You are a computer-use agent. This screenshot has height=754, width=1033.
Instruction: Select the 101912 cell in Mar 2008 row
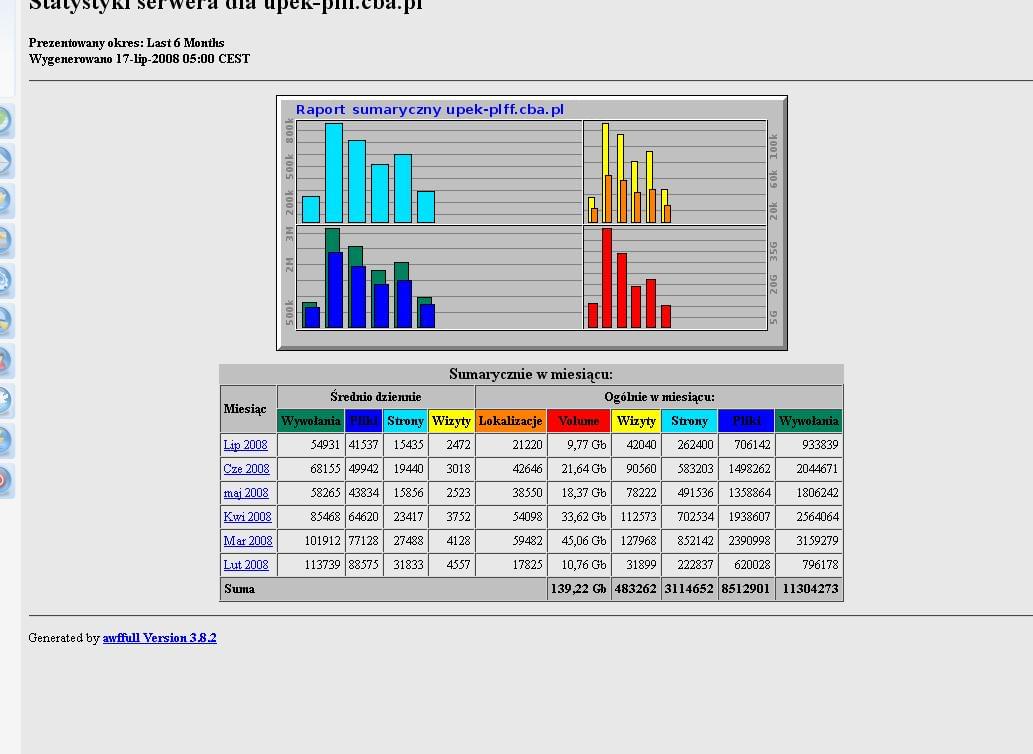(x=311, y=541)
